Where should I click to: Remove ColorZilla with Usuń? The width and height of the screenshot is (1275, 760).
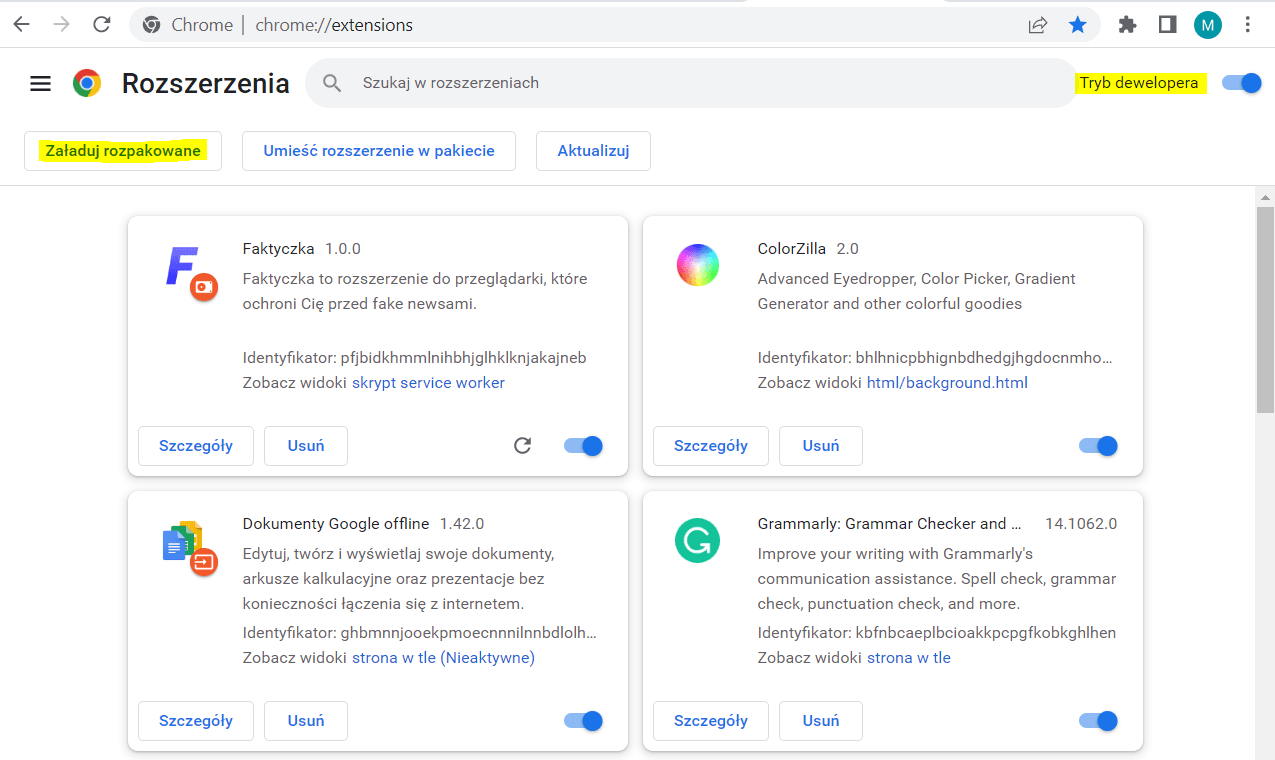coord(821,446)
